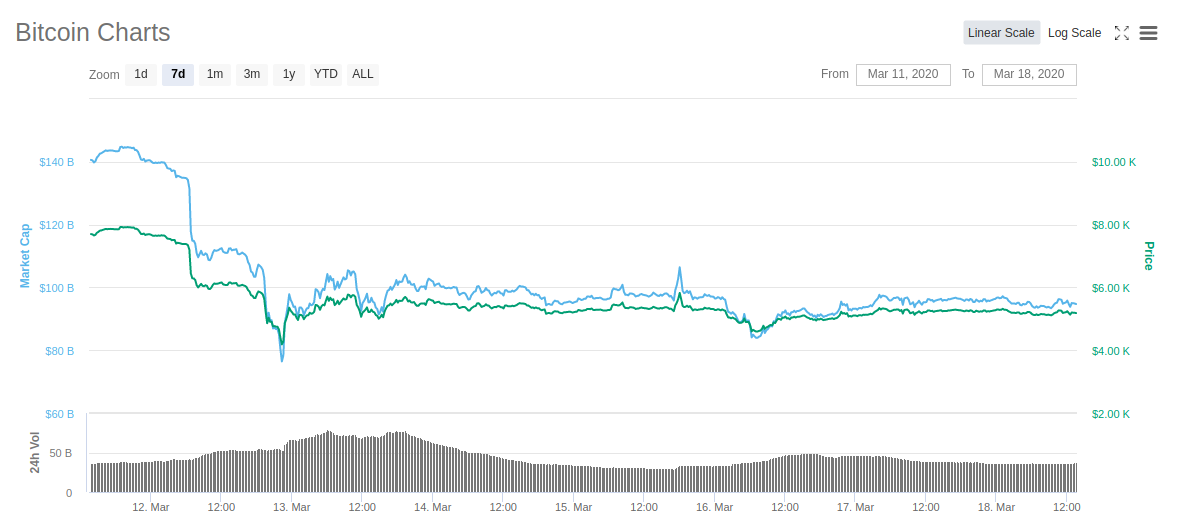Screen dimensions: 1180x516
Task: Click the Zoom label text
Action: coord(104,75)
